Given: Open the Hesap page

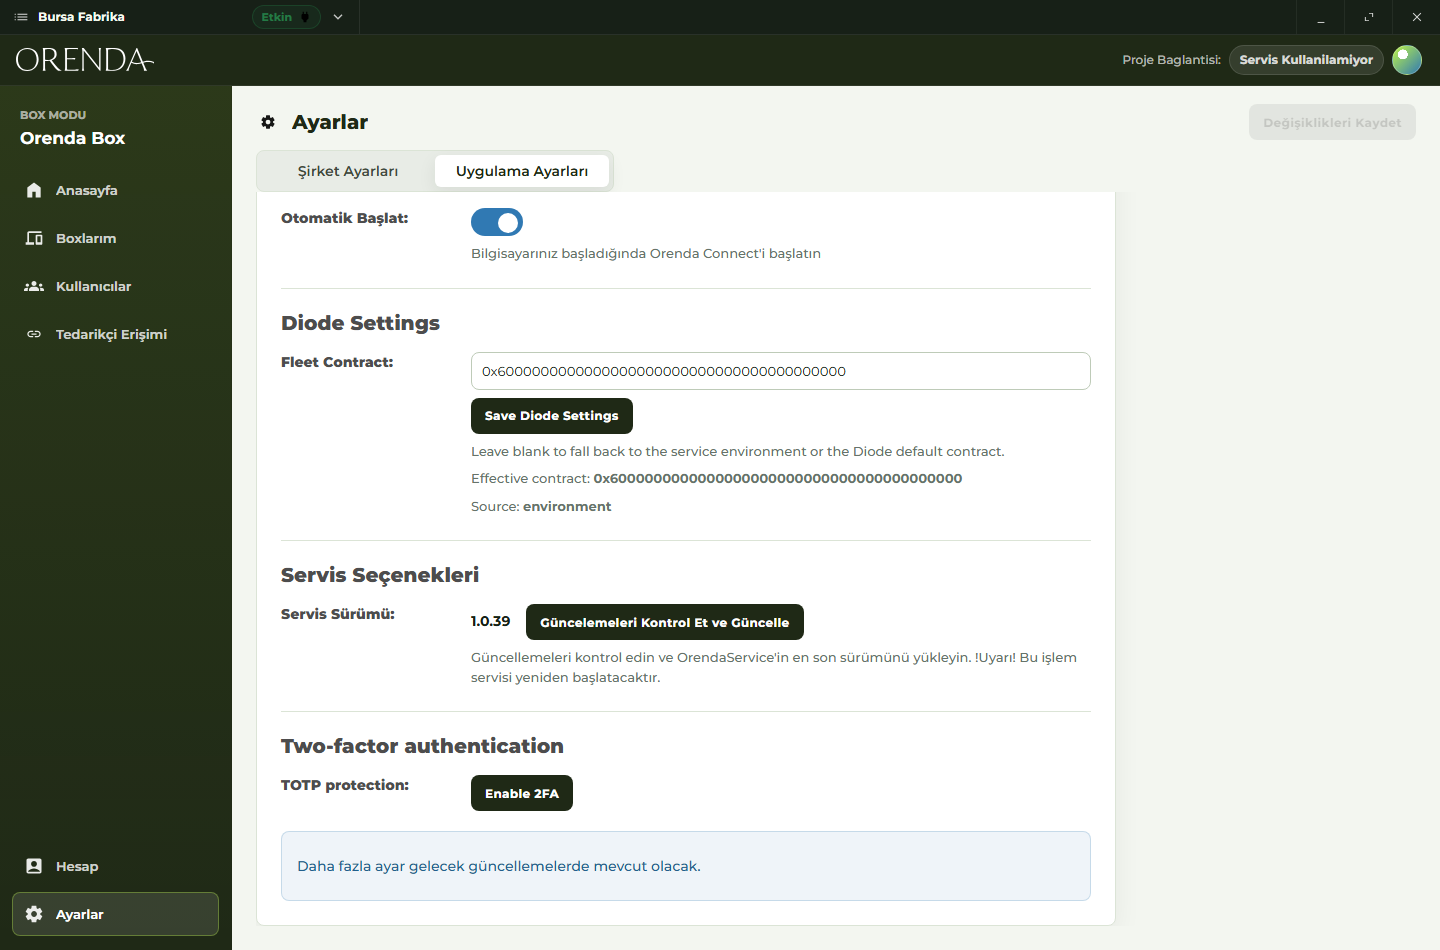Looking at the screenshot, I should click(x=115, y=866).
